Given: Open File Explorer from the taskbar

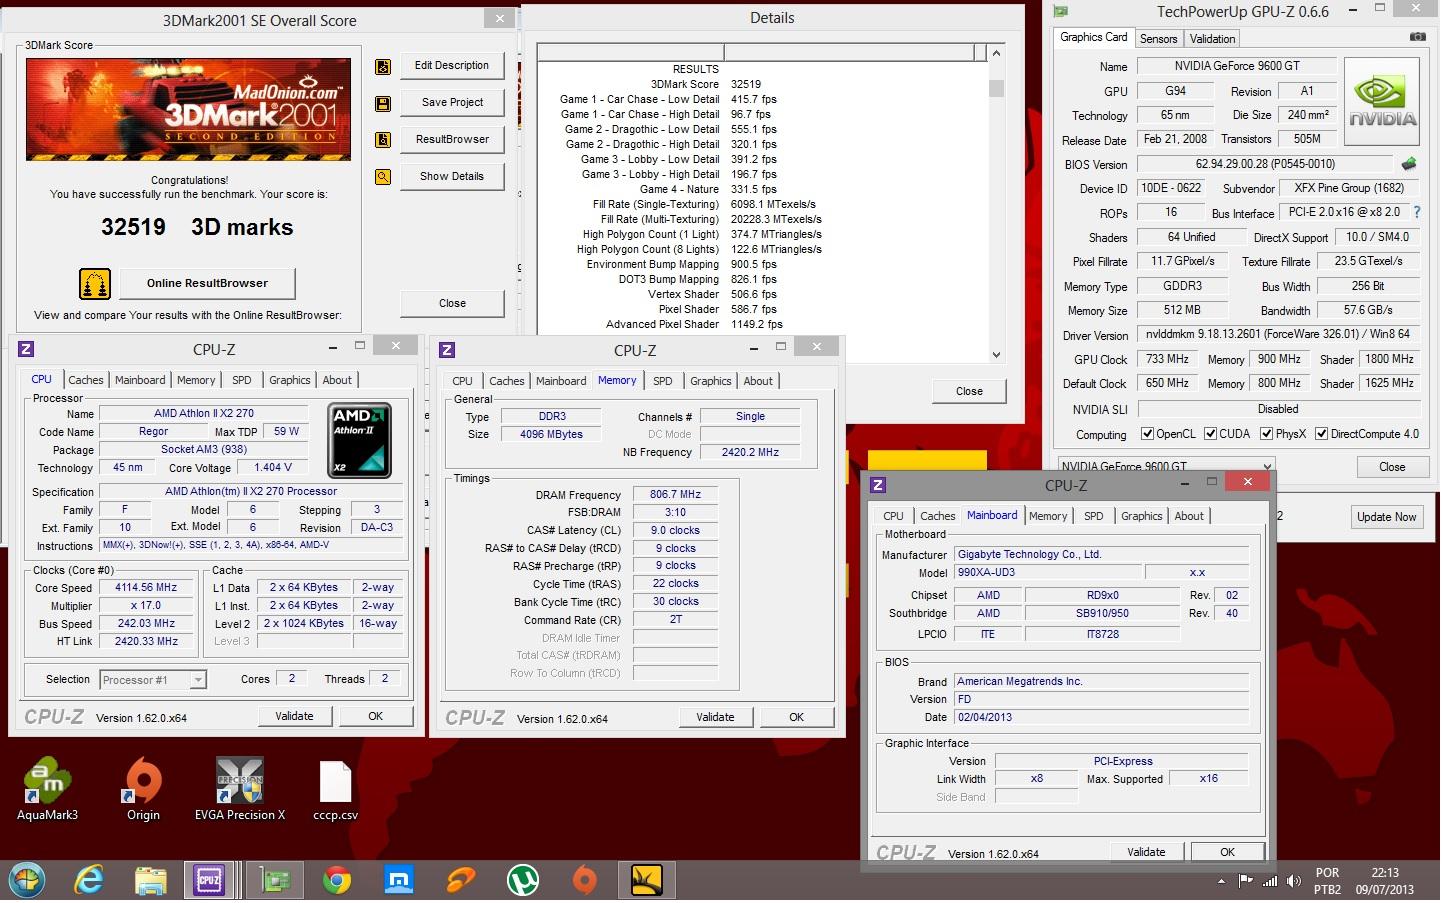Looking at the screenshot, I should coord(151,881).
